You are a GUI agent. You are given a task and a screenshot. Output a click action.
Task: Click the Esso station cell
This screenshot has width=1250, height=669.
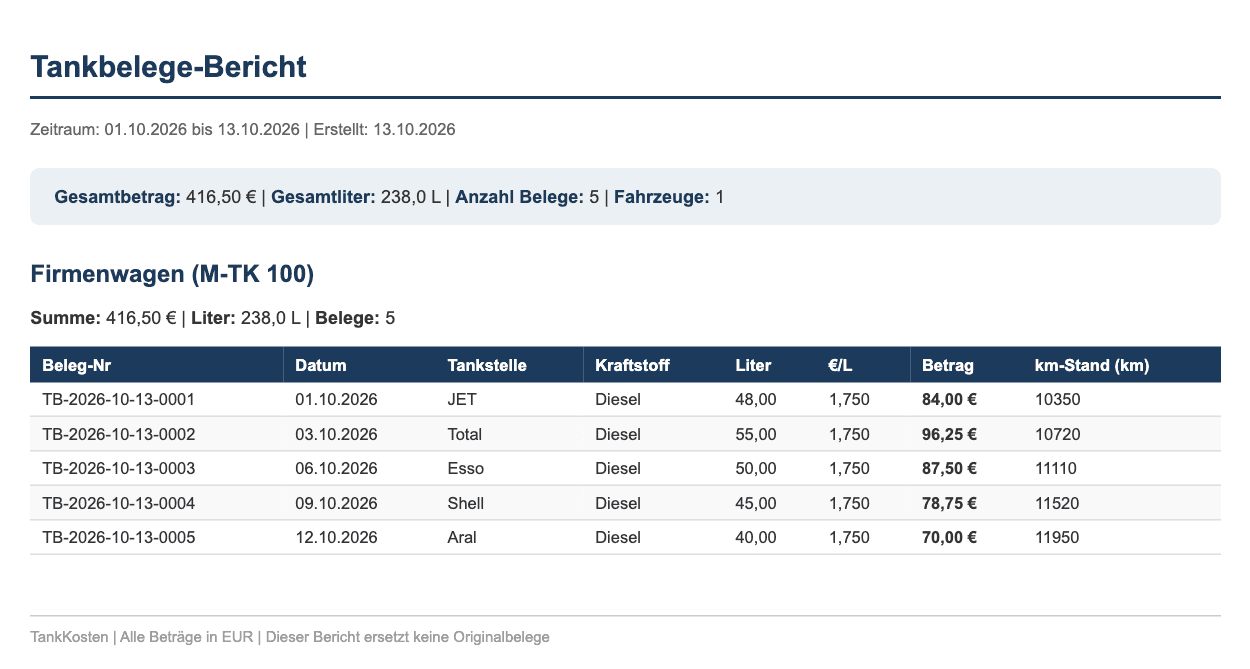[x=465, y=469]
